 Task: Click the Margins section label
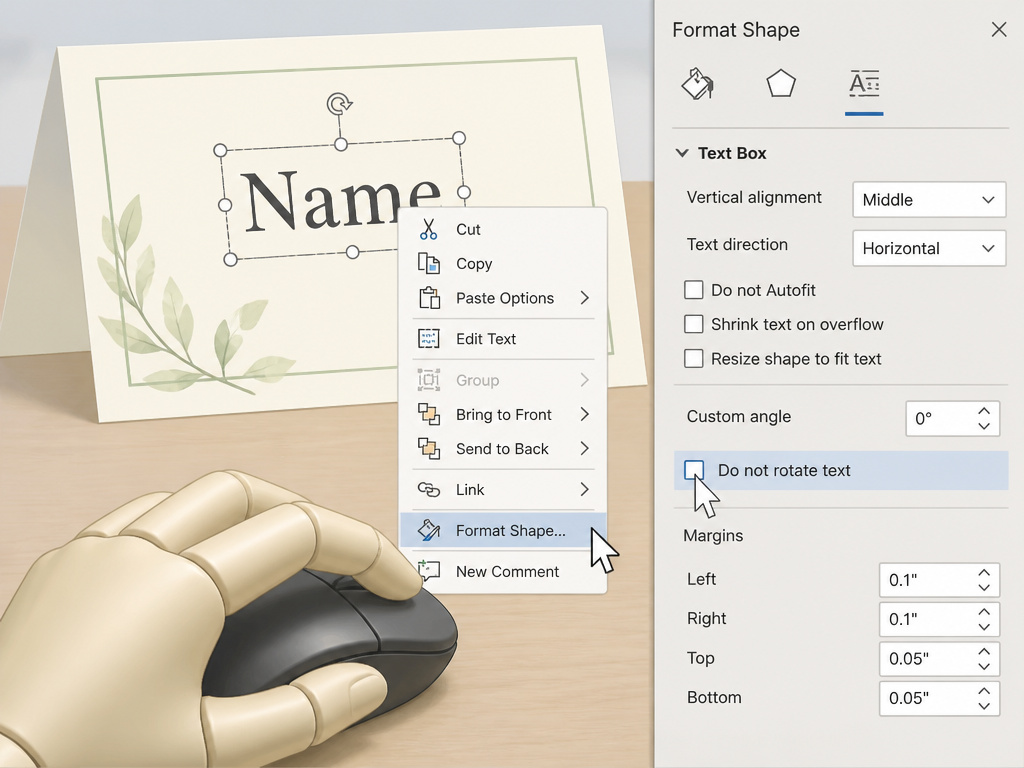click(x=713, y=536)
